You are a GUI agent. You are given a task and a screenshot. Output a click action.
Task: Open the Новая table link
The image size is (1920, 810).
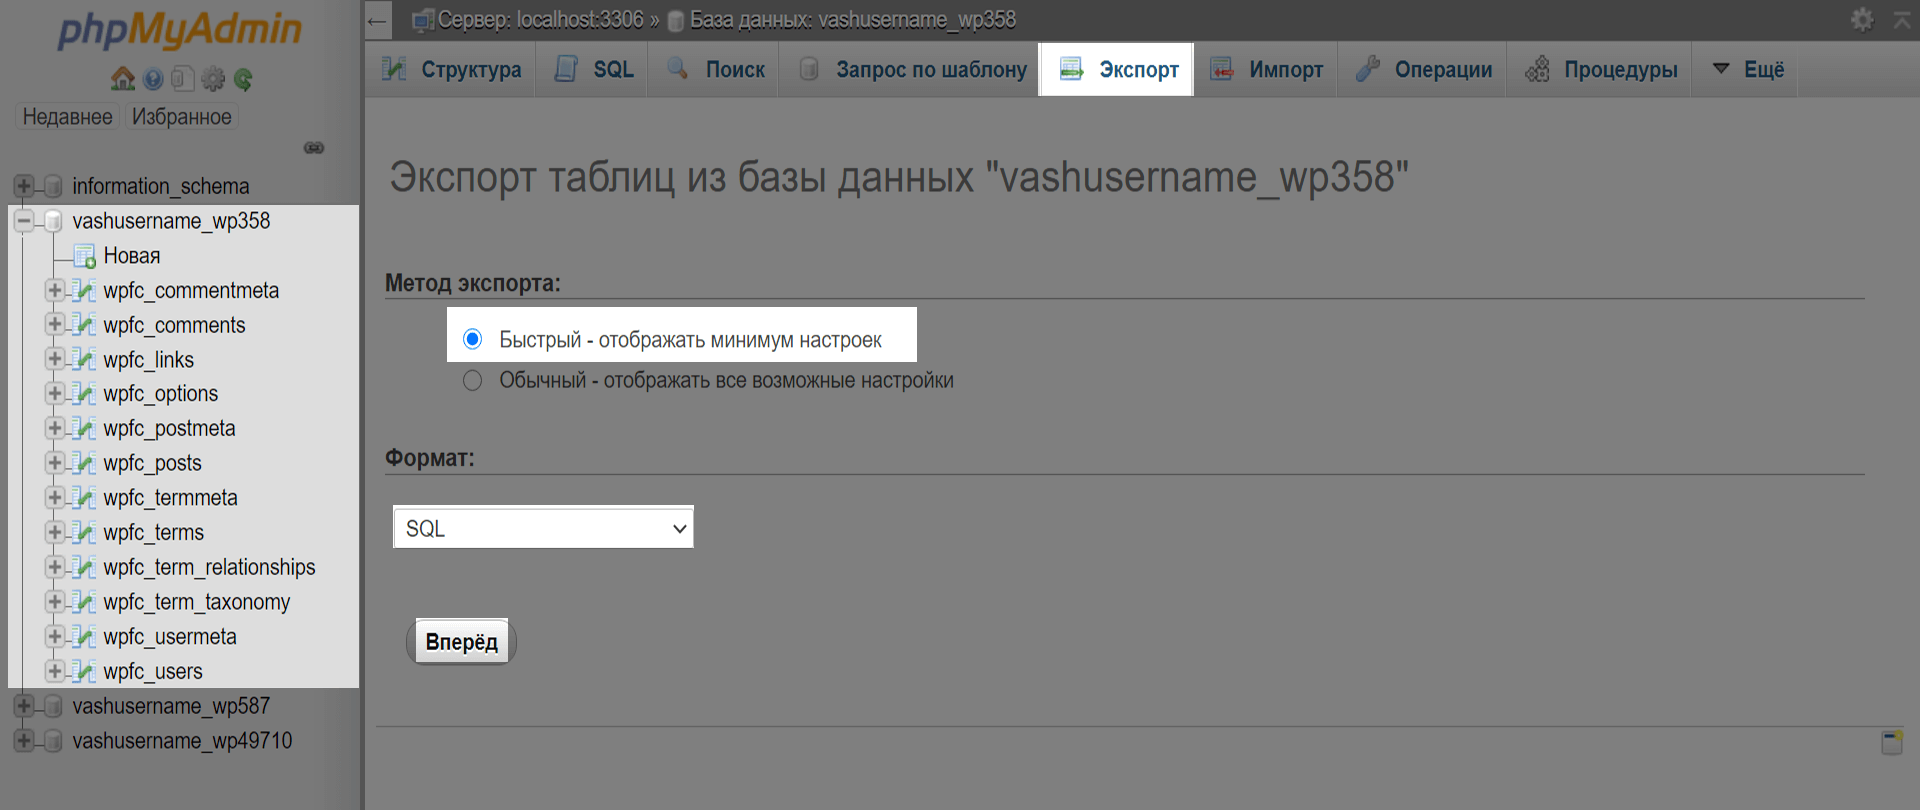click(x=132, y=256)
